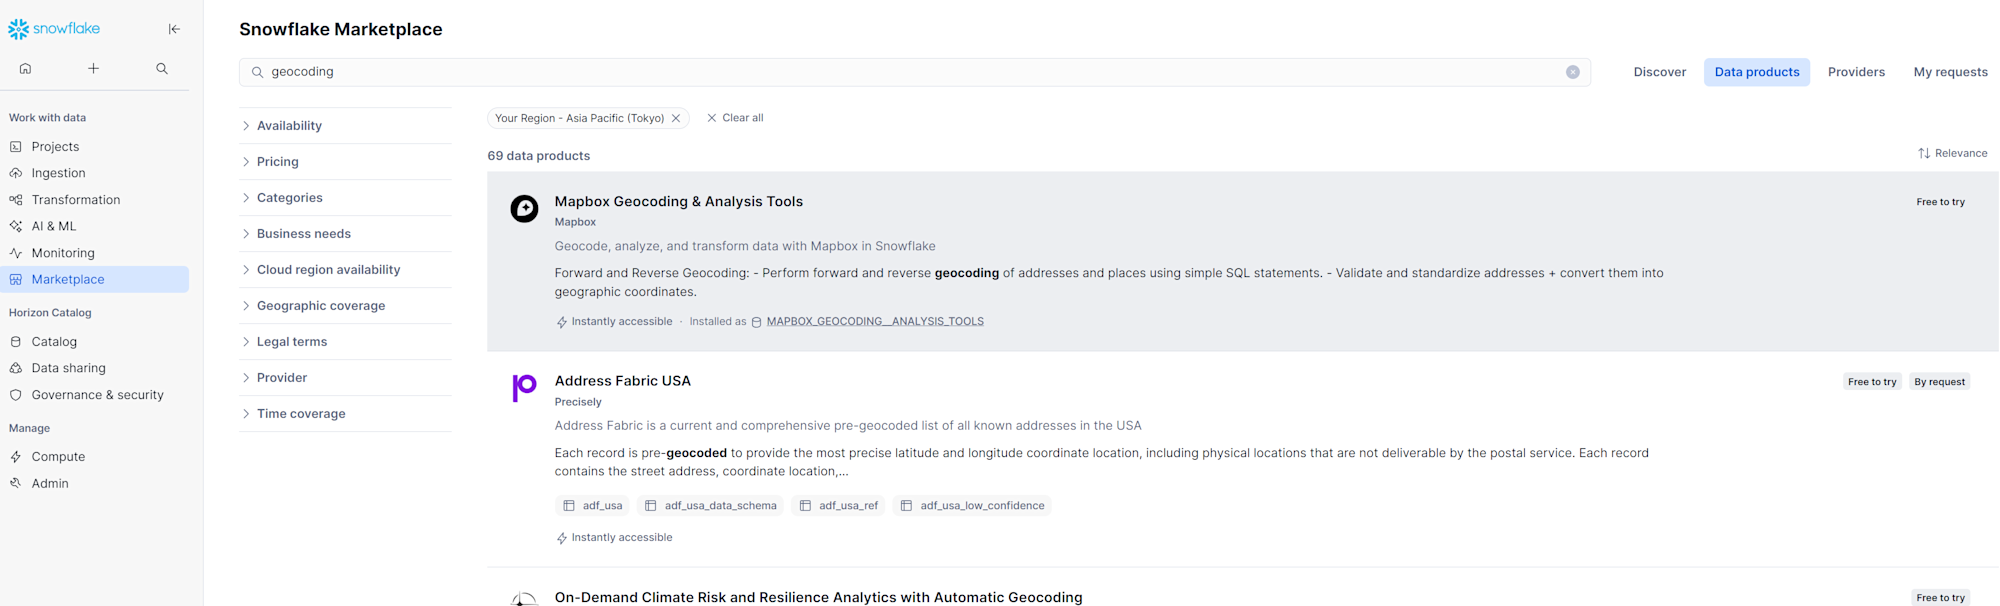Expand the Pricing filter section
2000x606 pixels.
tap(277, 162)
